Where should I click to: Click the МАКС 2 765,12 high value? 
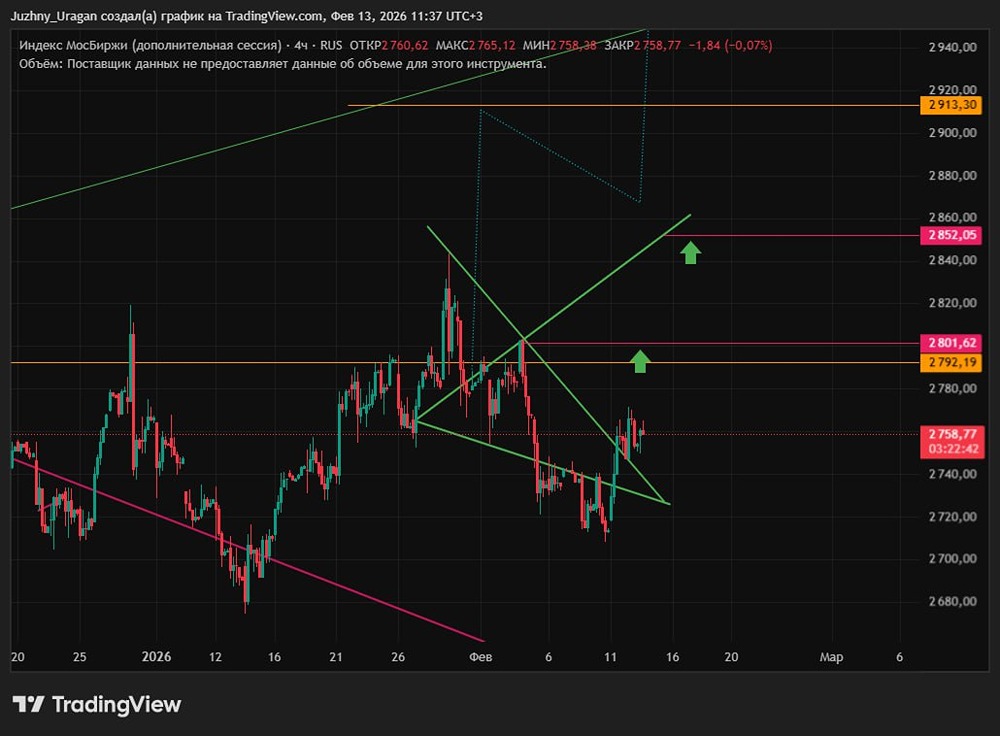pos(475,45)
